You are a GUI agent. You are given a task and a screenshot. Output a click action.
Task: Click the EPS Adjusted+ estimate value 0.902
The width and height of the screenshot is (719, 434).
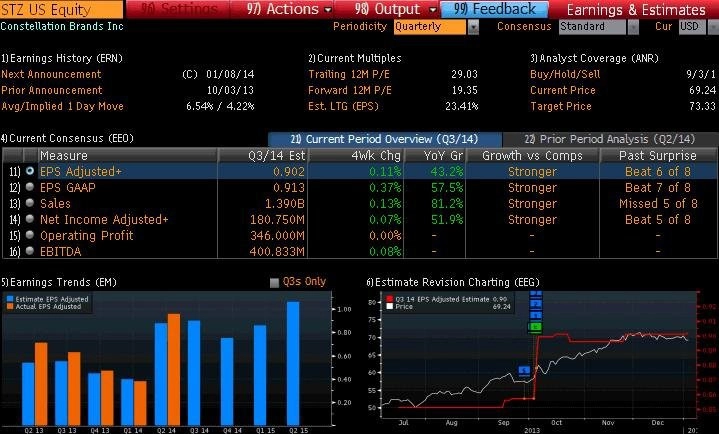coord(288,172)
